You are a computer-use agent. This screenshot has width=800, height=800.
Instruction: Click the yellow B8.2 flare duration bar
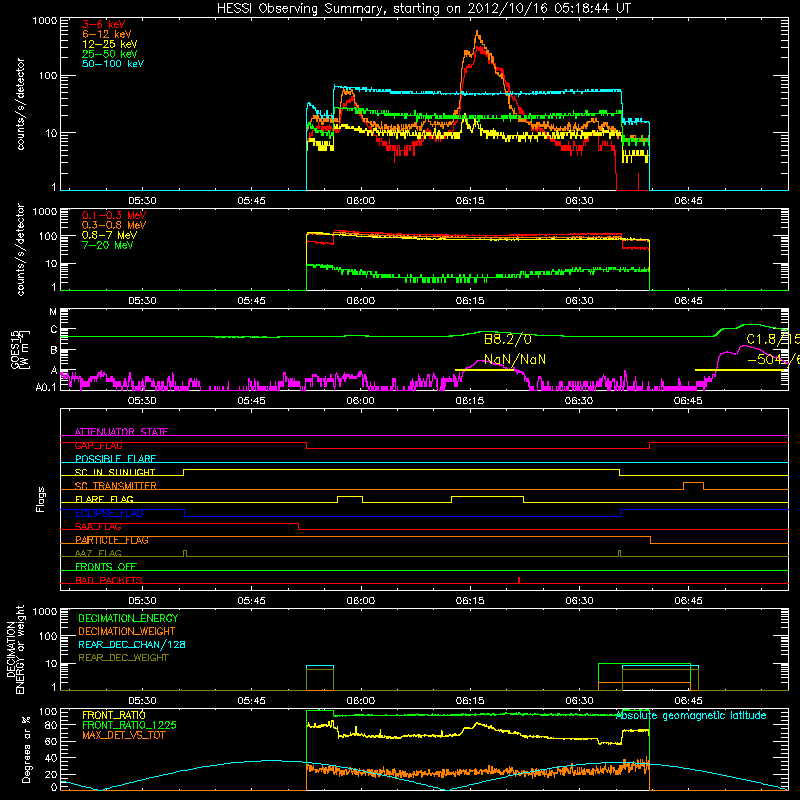pos(484,370)
